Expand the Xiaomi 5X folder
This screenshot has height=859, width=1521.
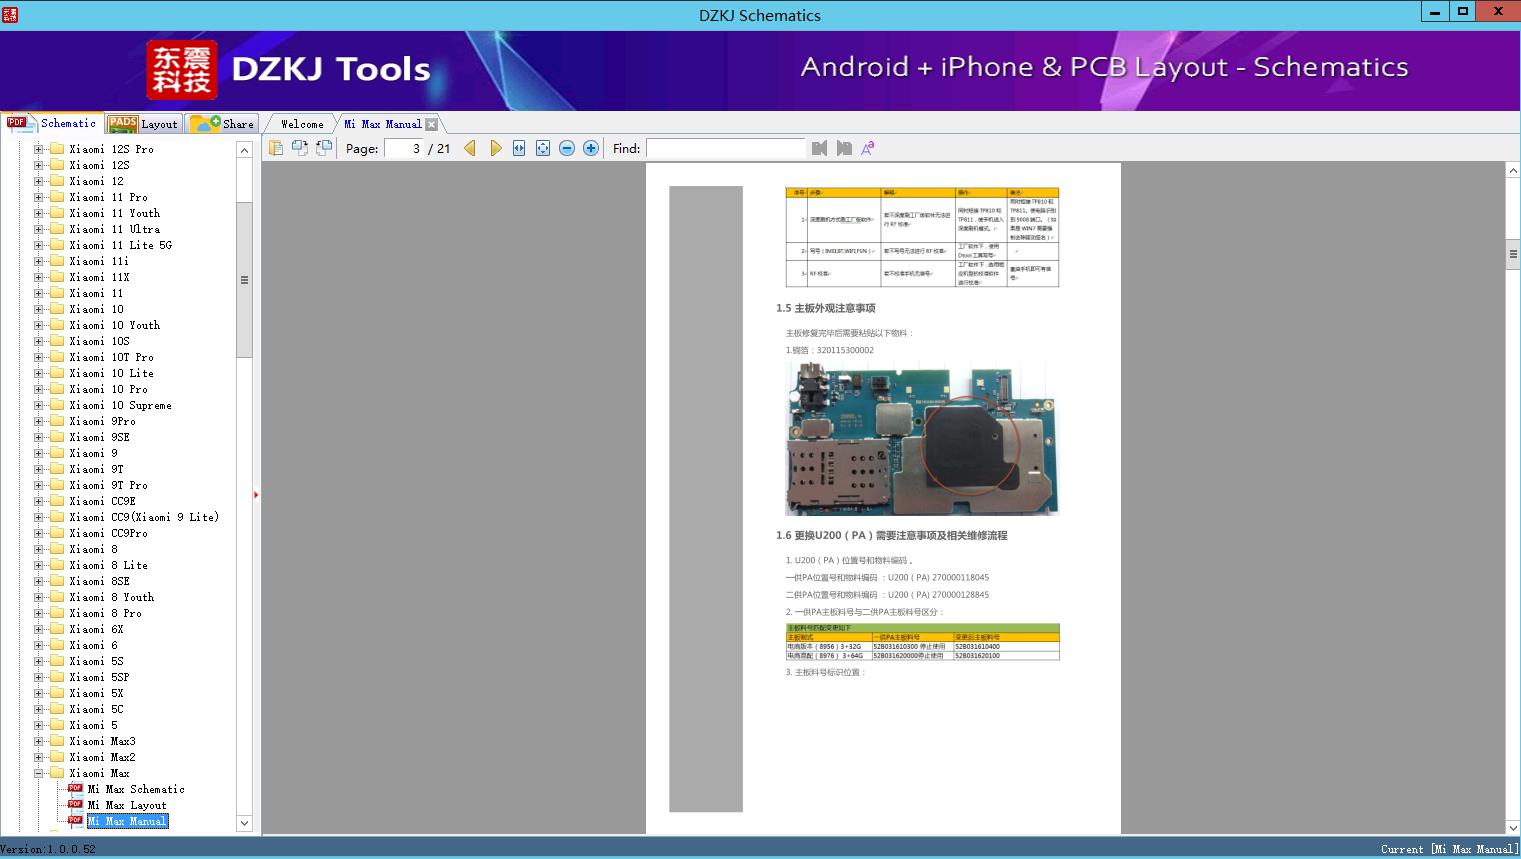coord(39,693)
